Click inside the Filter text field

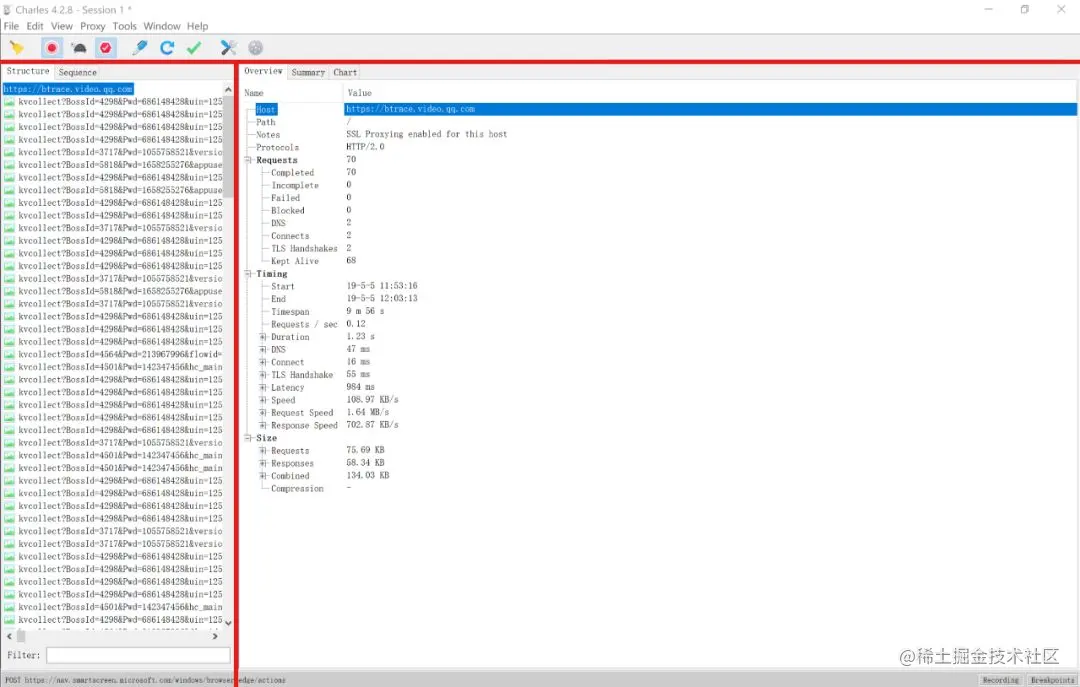point(138,655)
